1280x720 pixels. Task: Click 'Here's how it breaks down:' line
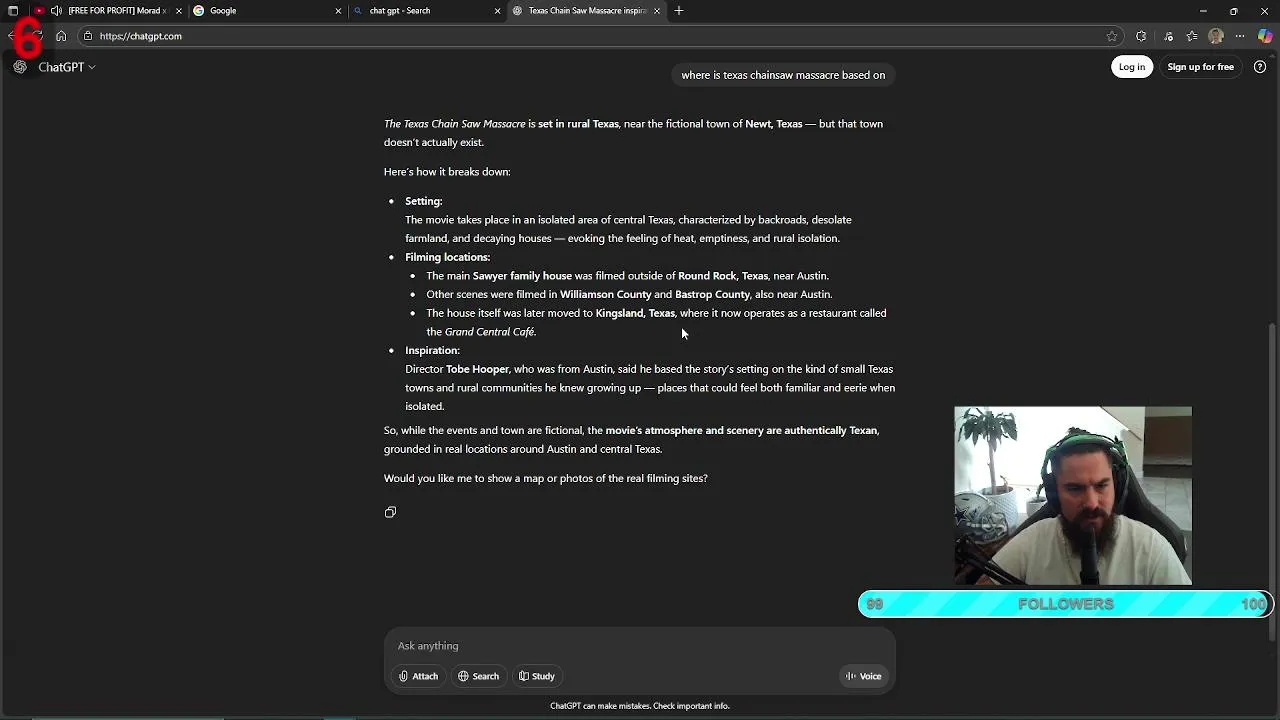pyautogui.click(x=447, y=172)
